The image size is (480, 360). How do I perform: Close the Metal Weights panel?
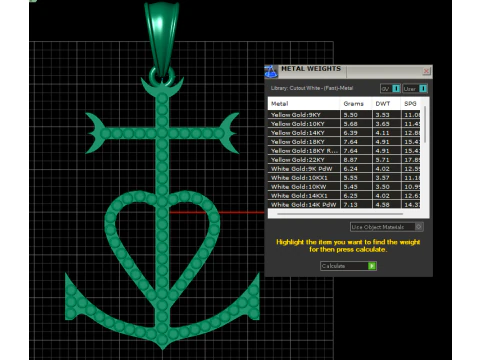[426, 71]
